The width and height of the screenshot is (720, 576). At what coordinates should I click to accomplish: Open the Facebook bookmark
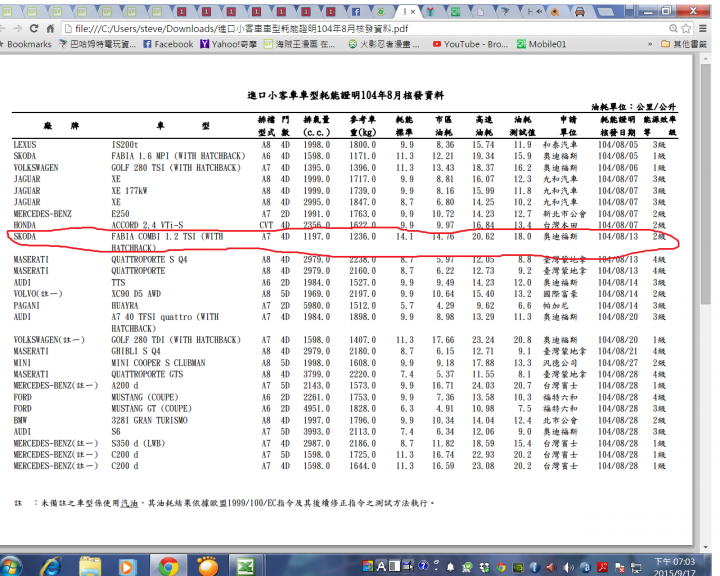click(x=168, y=44)
